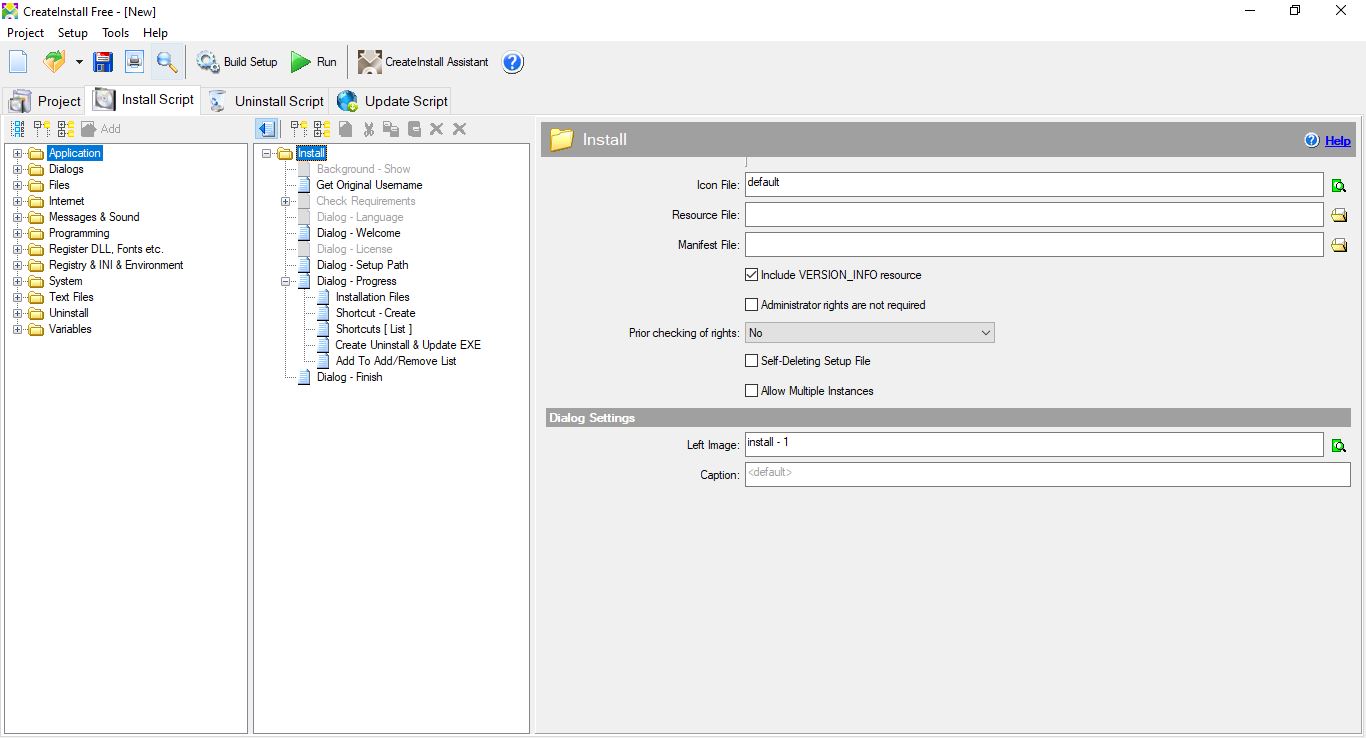Viewport: 1366px width, 738px height.
Task: Select the Installation Files script item
Action: [372, 297]
